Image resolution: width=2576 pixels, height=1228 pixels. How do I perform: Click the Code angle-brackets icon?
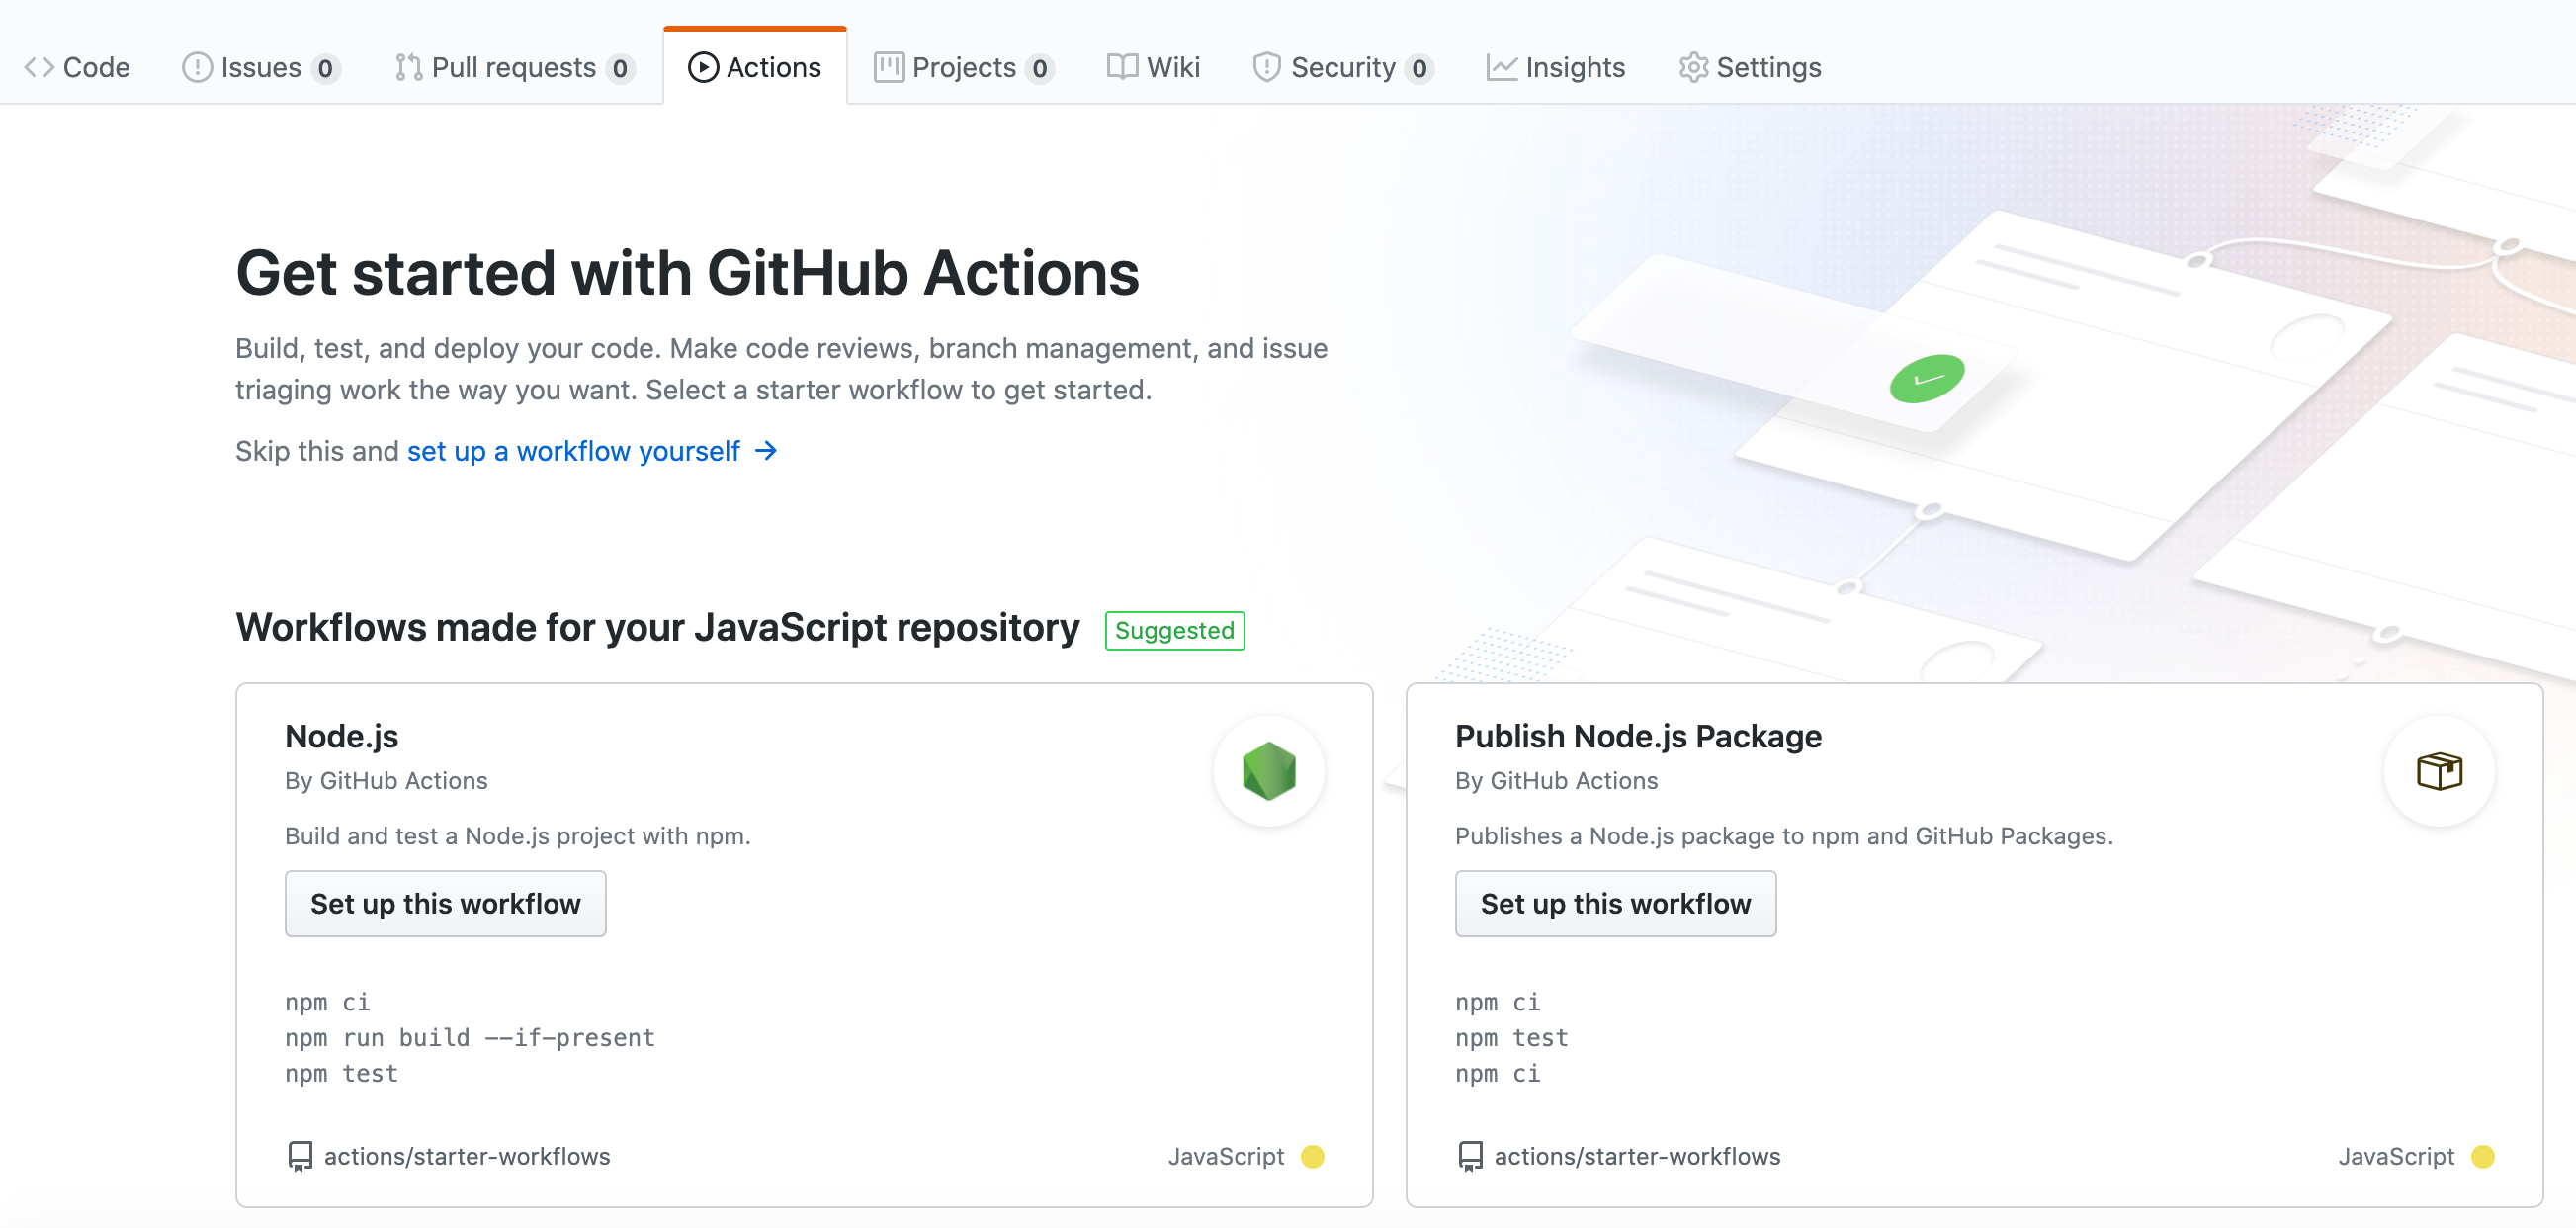coord(41,67)
